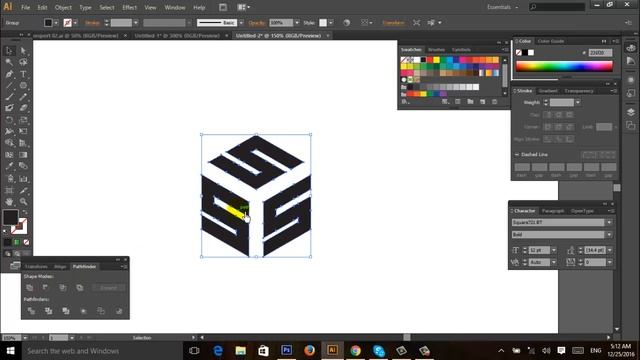This screenshot has height=360, width=640.
Task: Switch to the Paragraph tab
Action: tap(553, 211)
